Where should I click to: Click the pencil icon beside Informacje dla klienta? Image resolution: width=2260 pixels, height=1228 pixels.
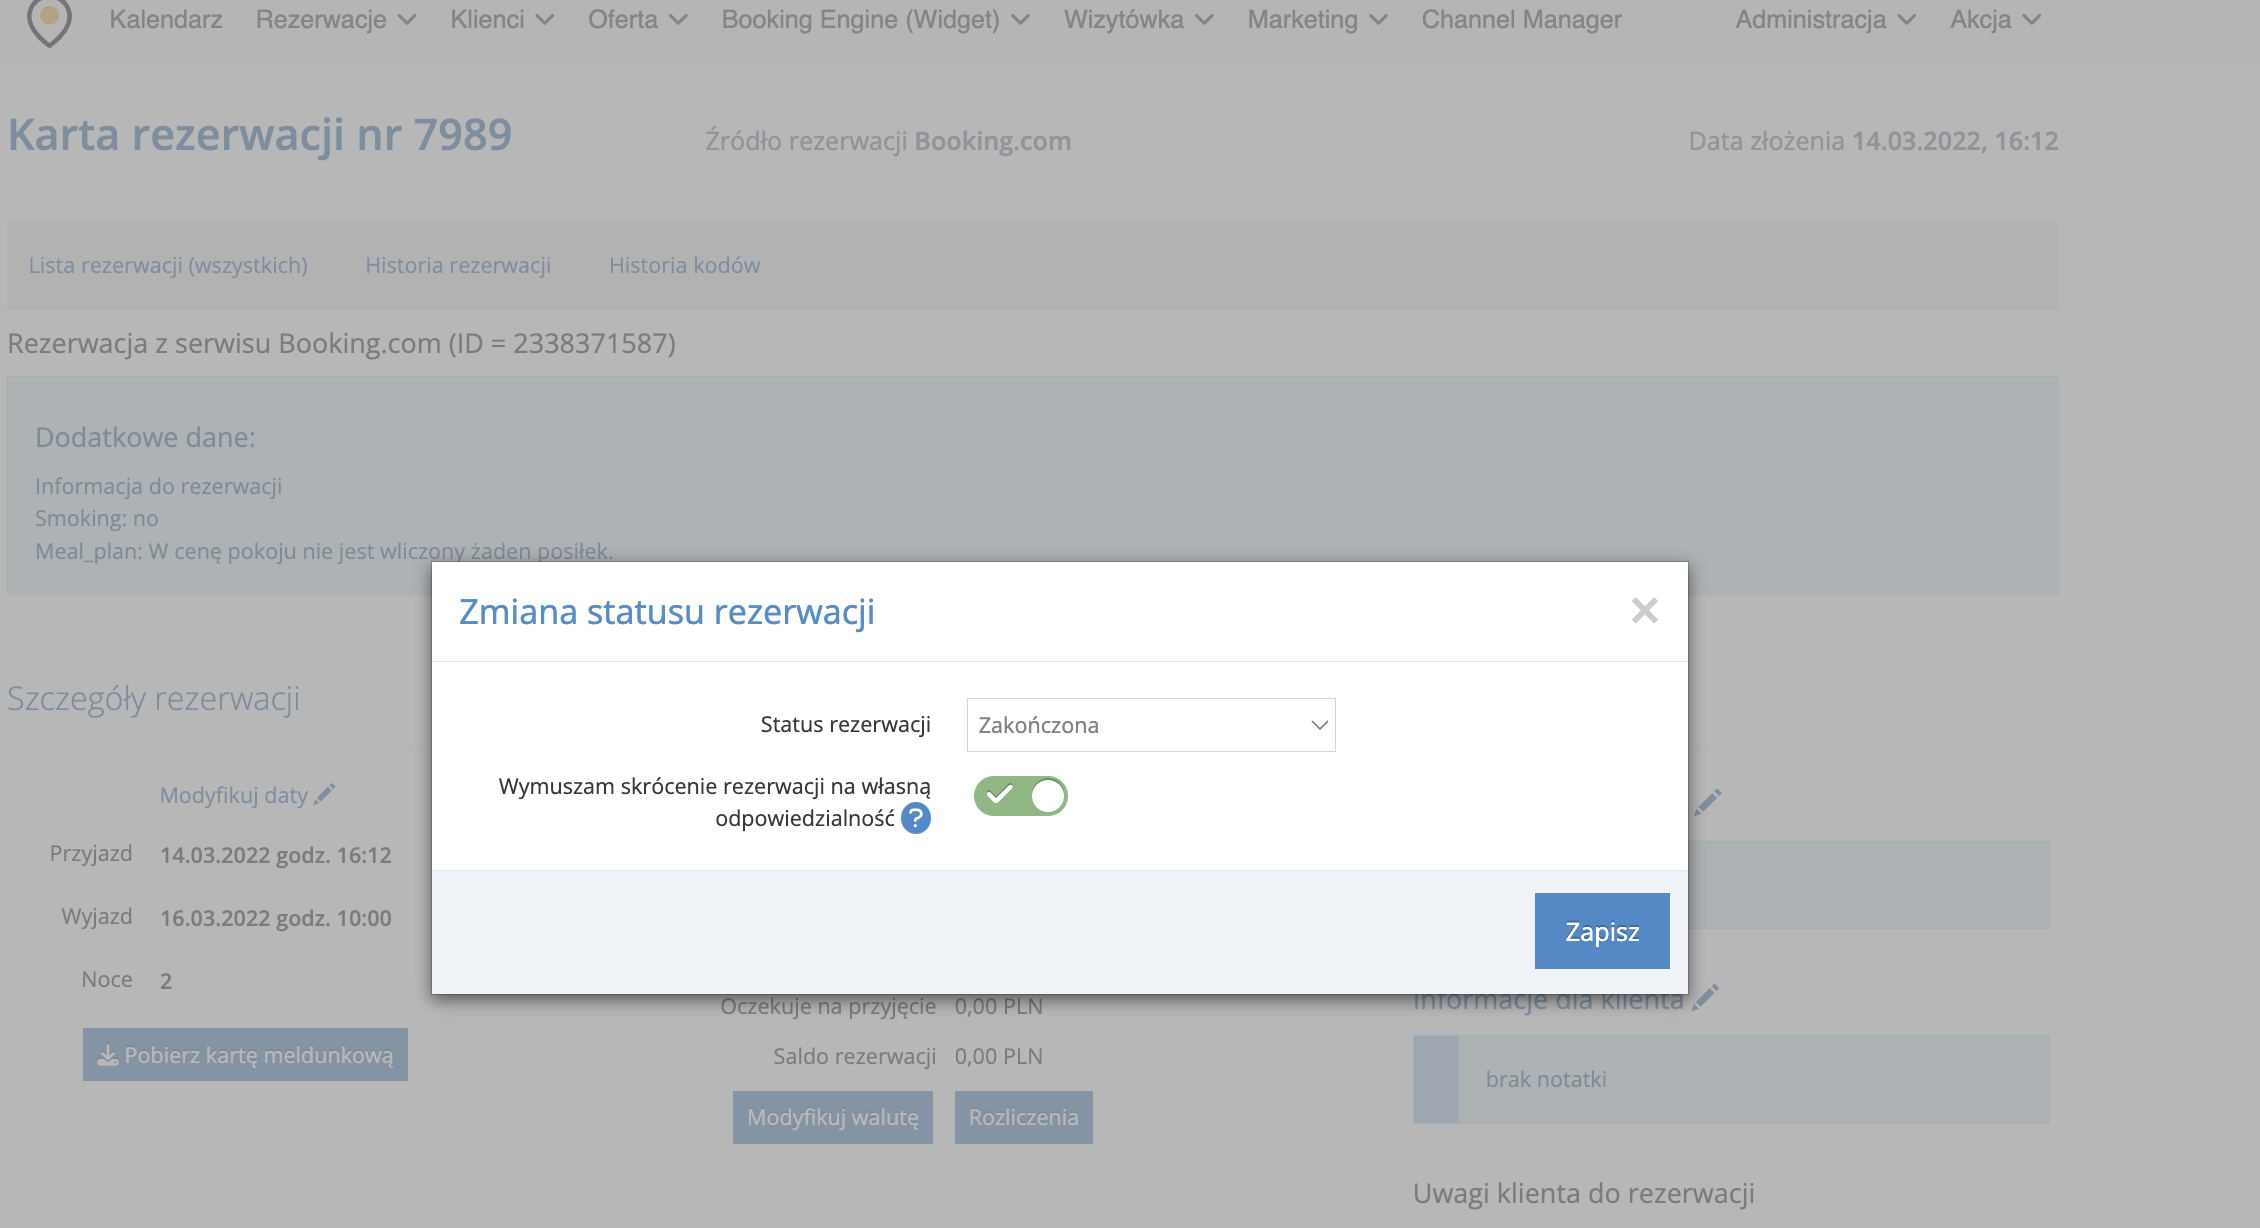(1706, 997)
